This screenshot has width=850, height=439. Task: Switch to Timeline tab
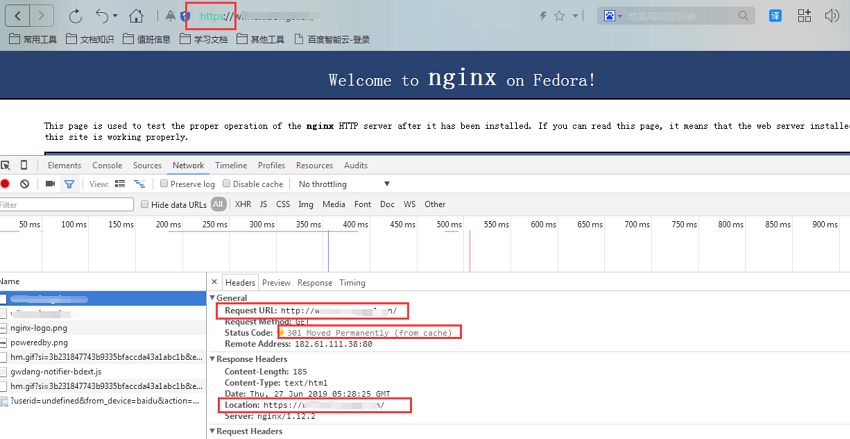pos(231,165)
